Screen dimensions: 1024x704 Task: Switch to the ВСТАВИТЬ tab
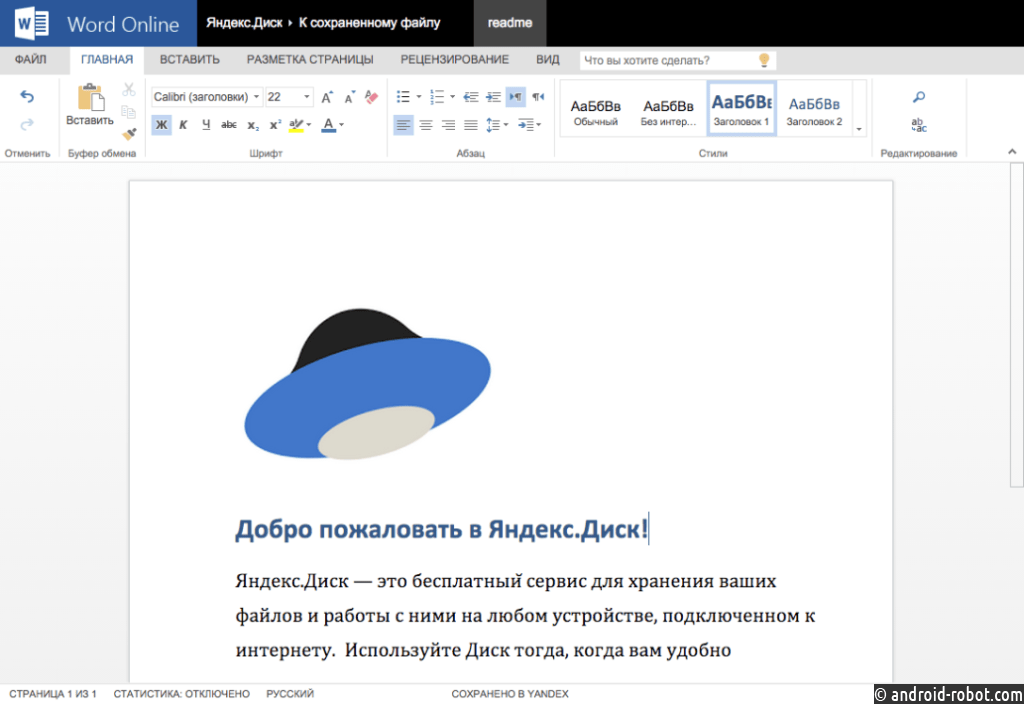click(189, 59)
